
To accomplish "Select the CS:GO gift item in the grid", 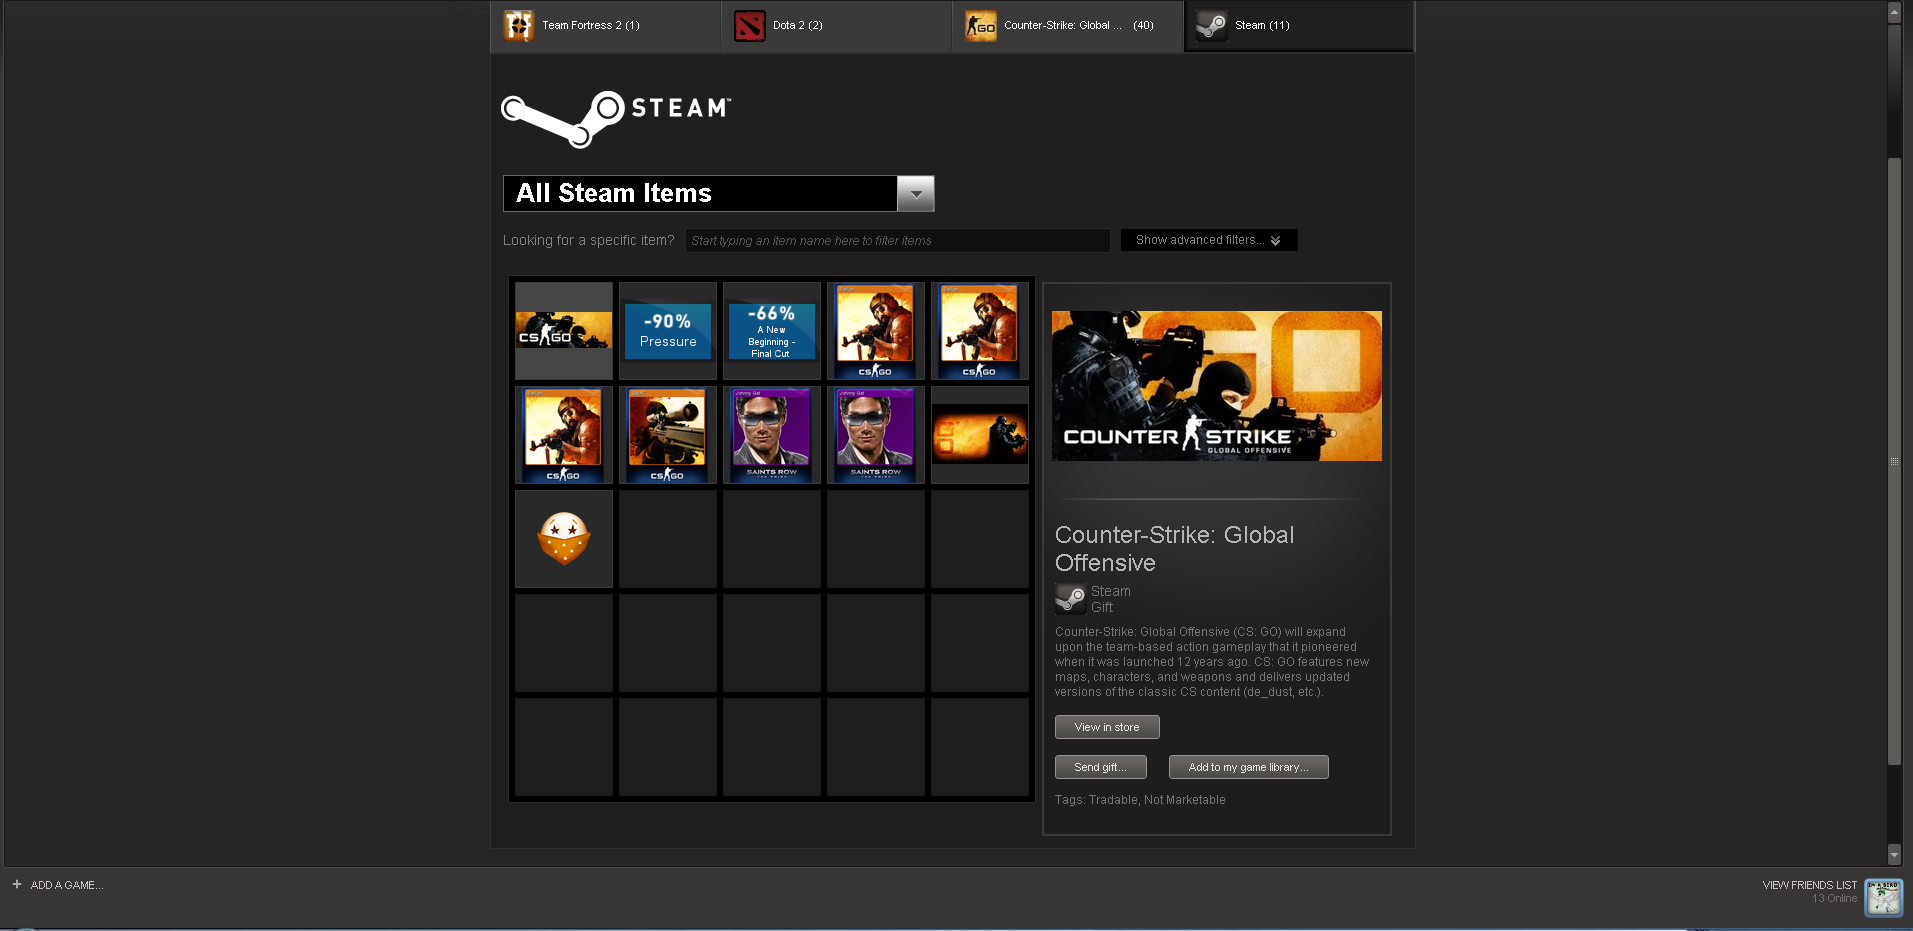I will click(564, 331).
